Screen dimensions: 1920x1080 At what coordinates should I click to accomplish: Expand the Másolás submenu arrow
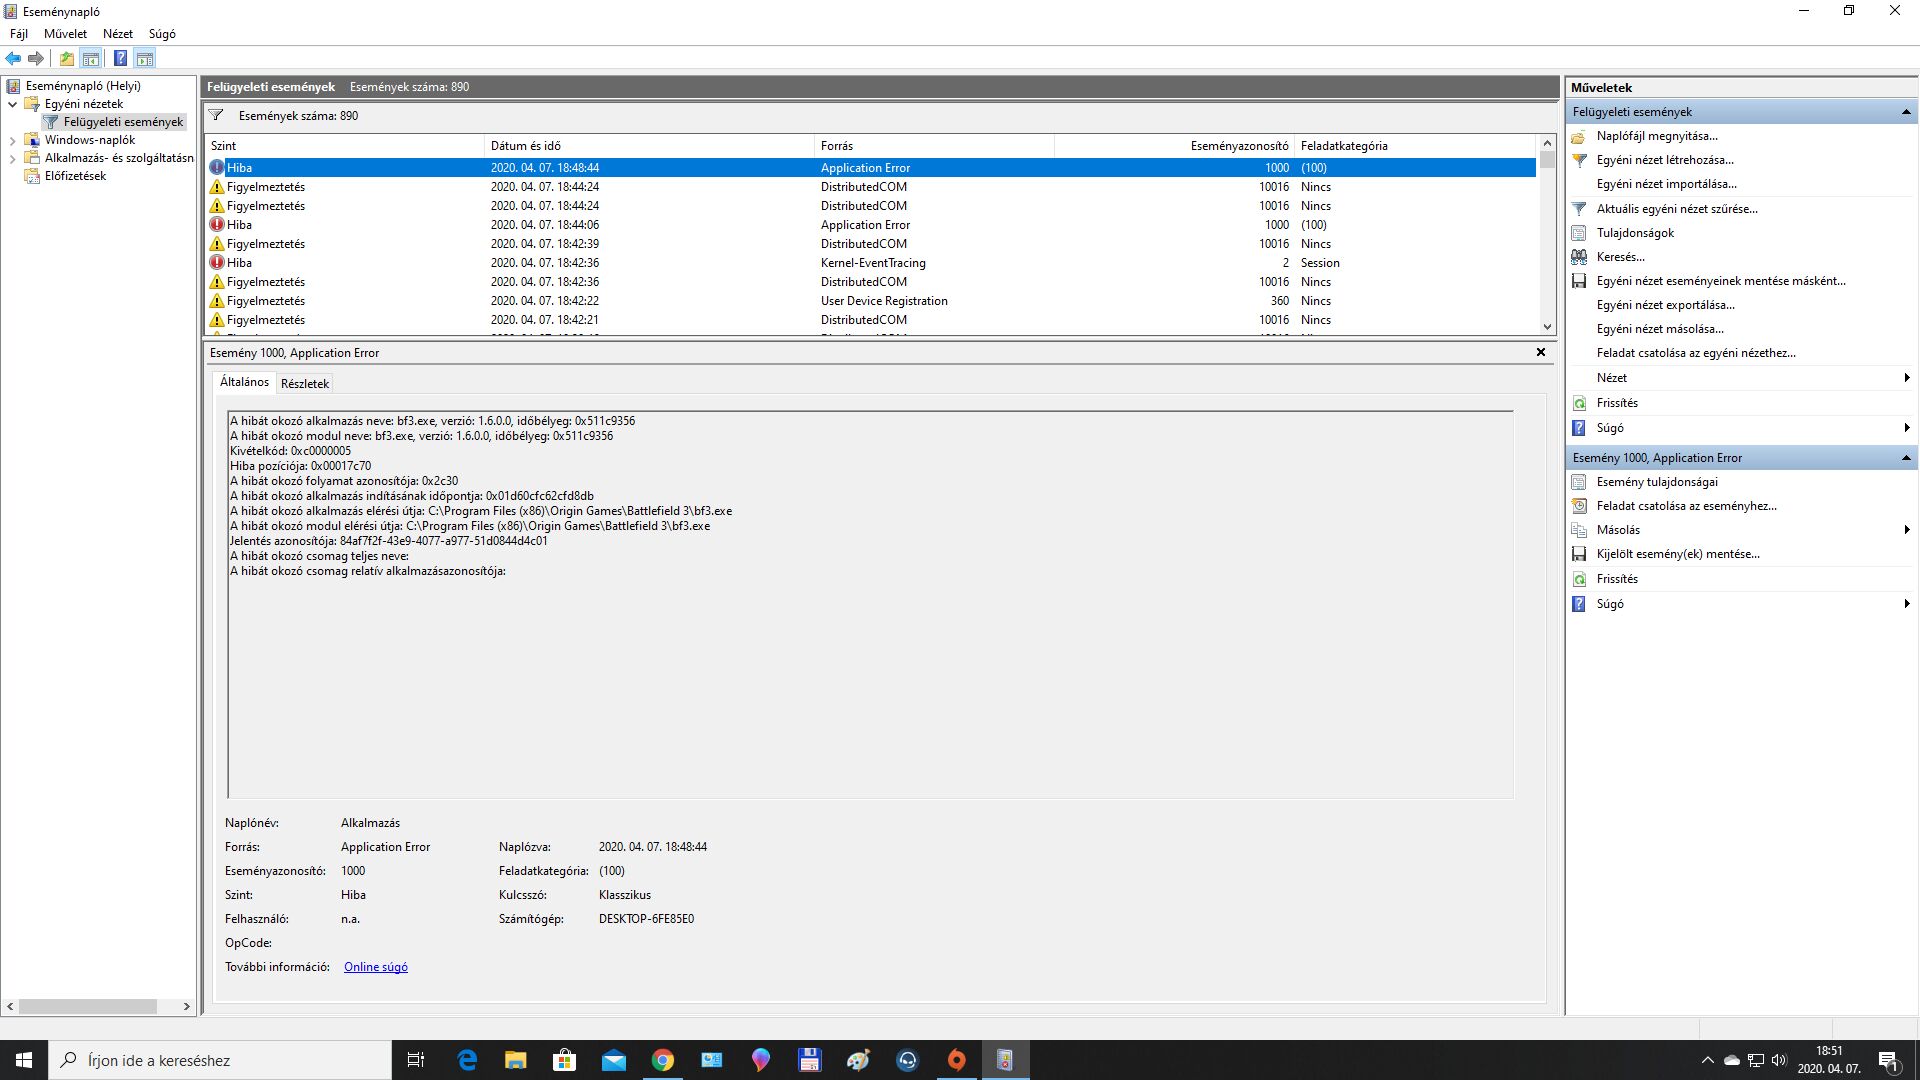(x=1906, y=530)
